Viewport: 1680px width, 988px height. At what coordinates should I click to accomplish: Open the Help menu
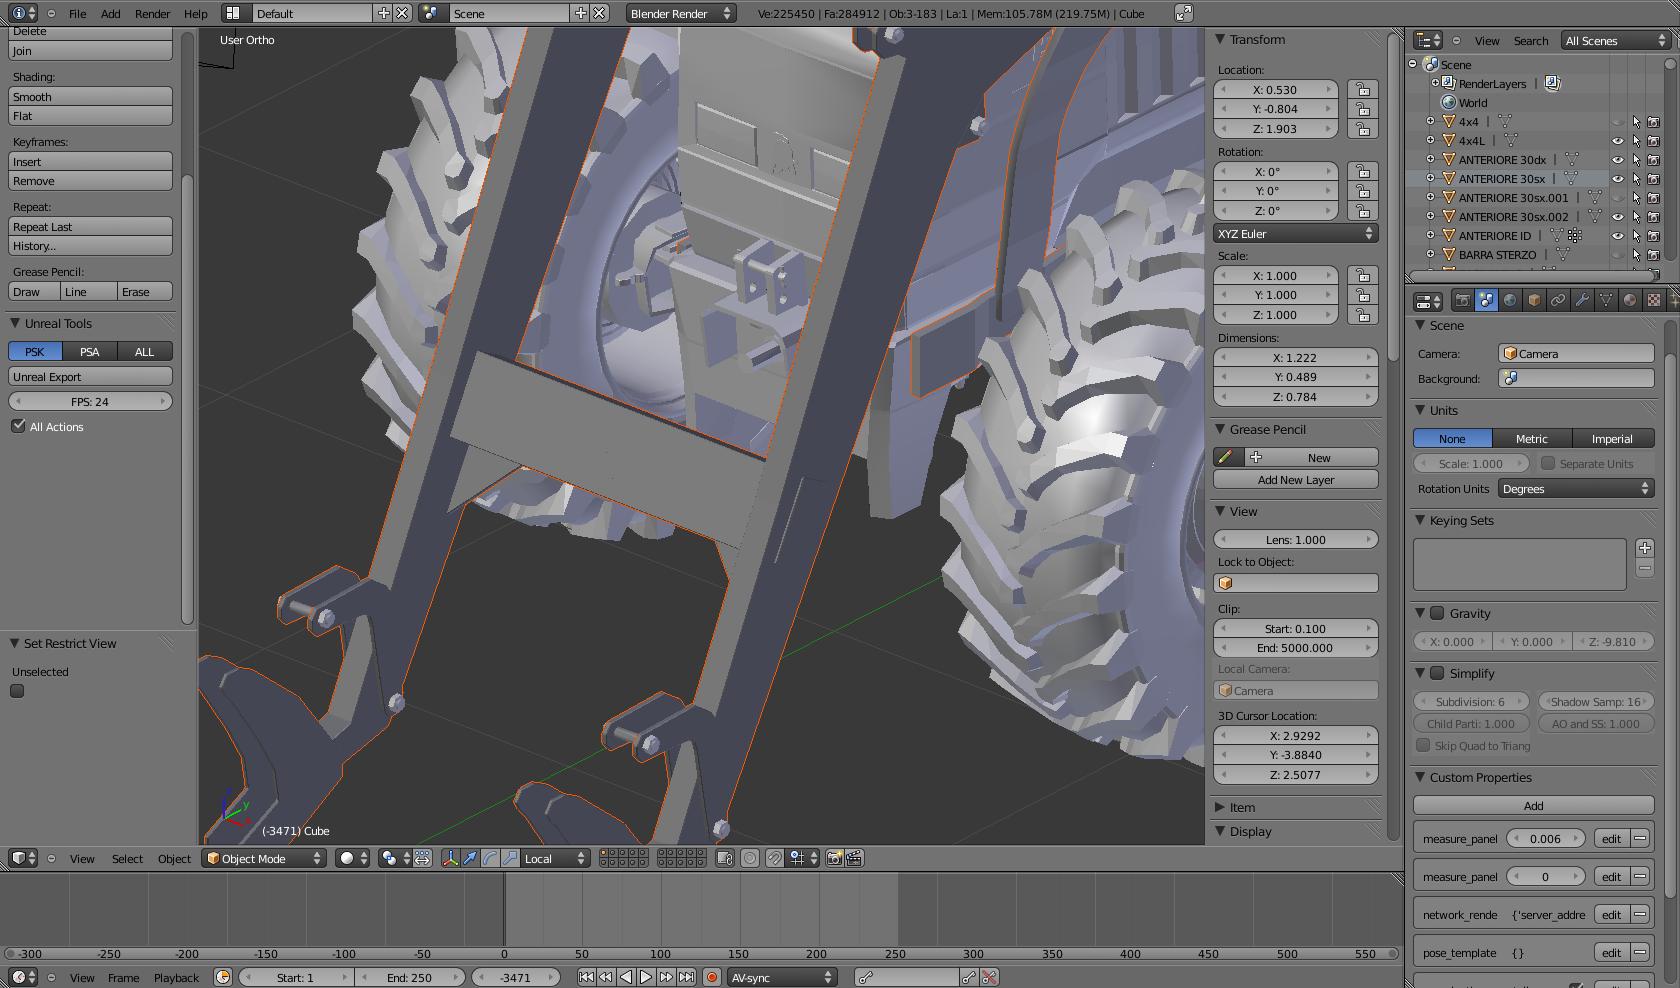(x=196, y=13)
